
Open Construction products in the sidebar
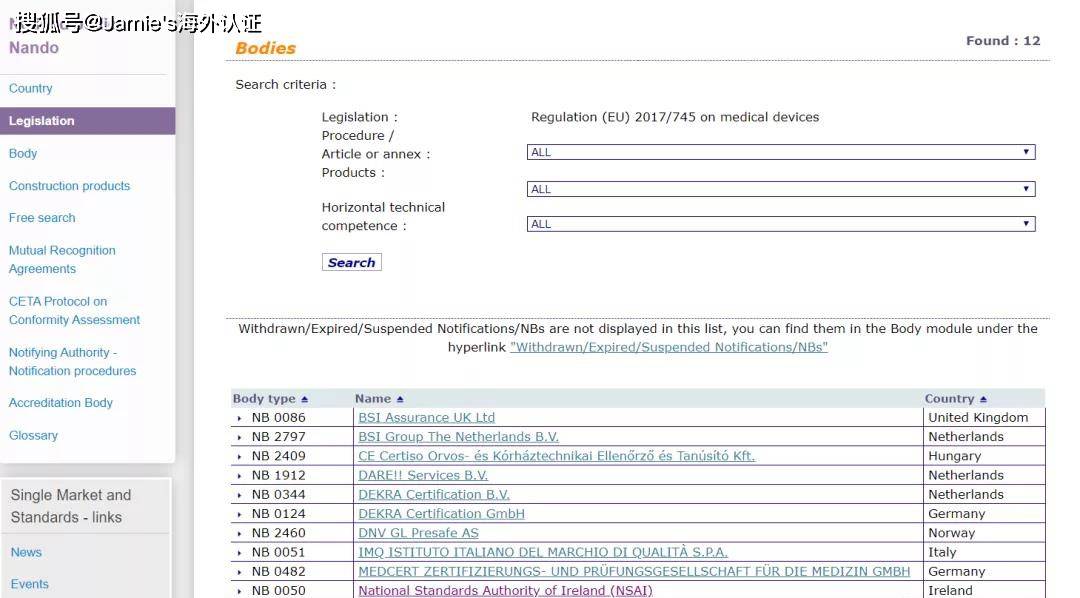(x=70, y=185)
